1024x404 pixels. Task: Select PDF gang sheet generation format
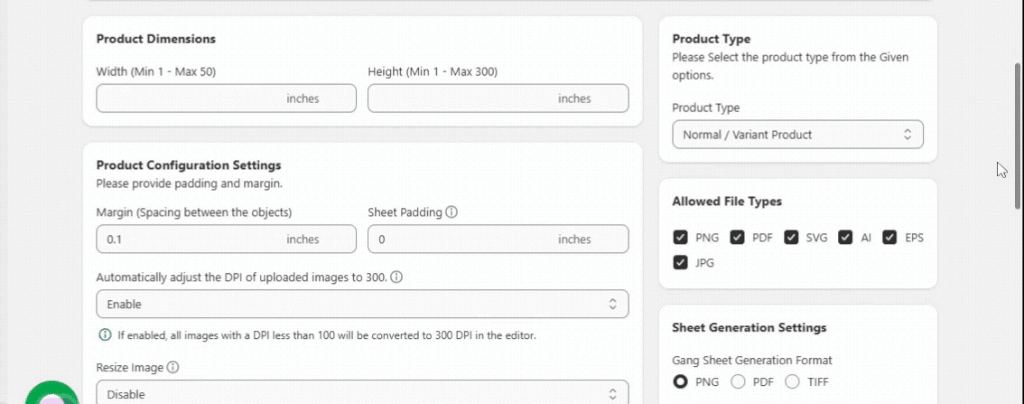pyautogui.click(x=739, y=381)
